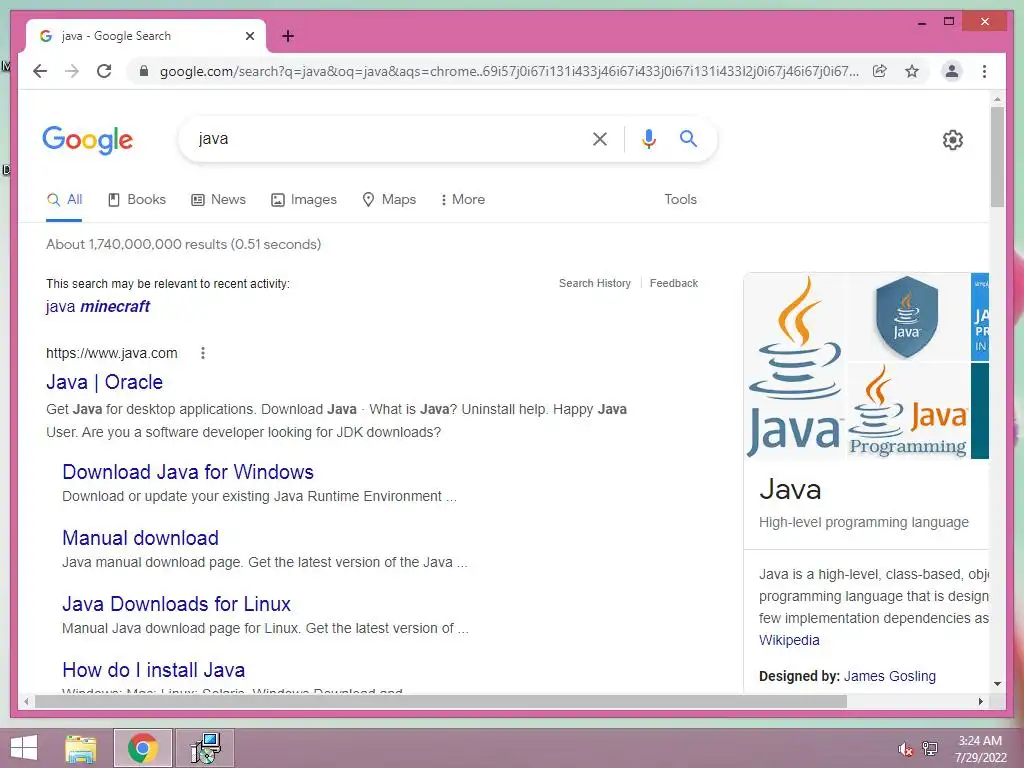Screen dimensions: 1024x768
Task: Open the Chrome profile avatar
Action: click(x=952, y=71)
